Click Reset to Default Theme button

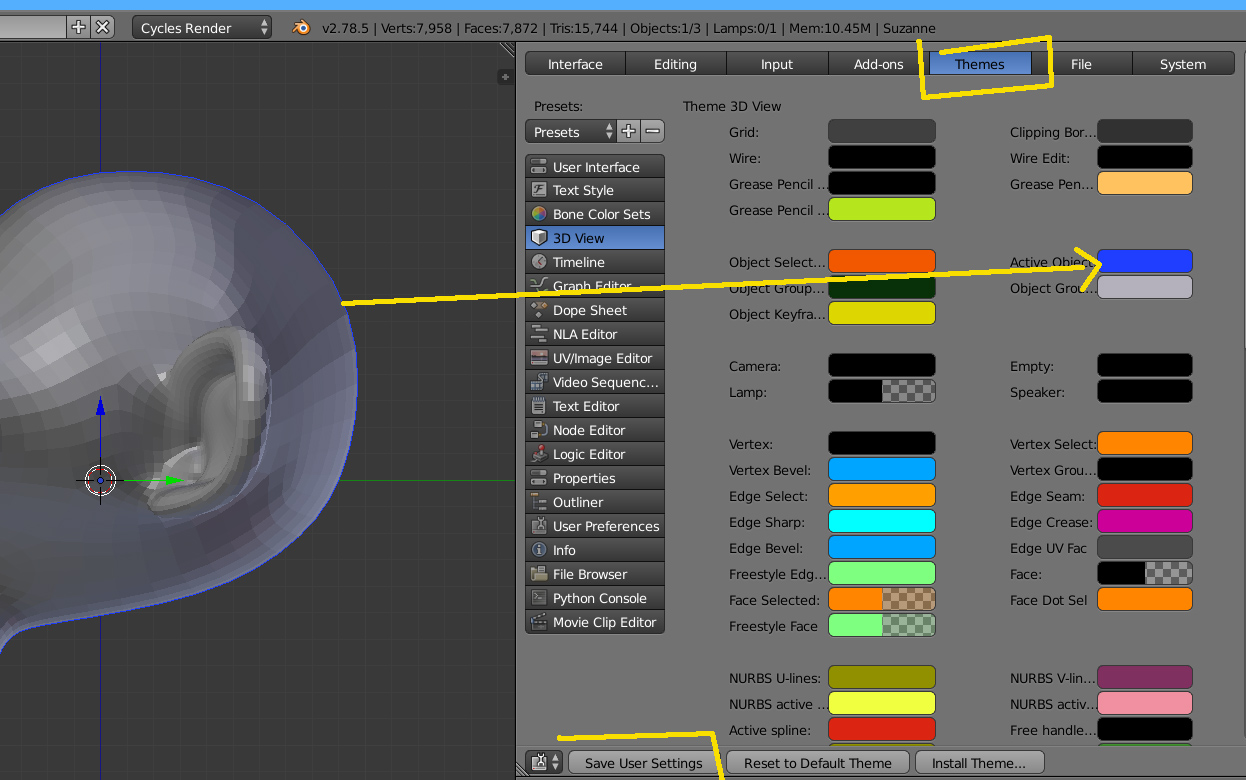tap(818, 763)
